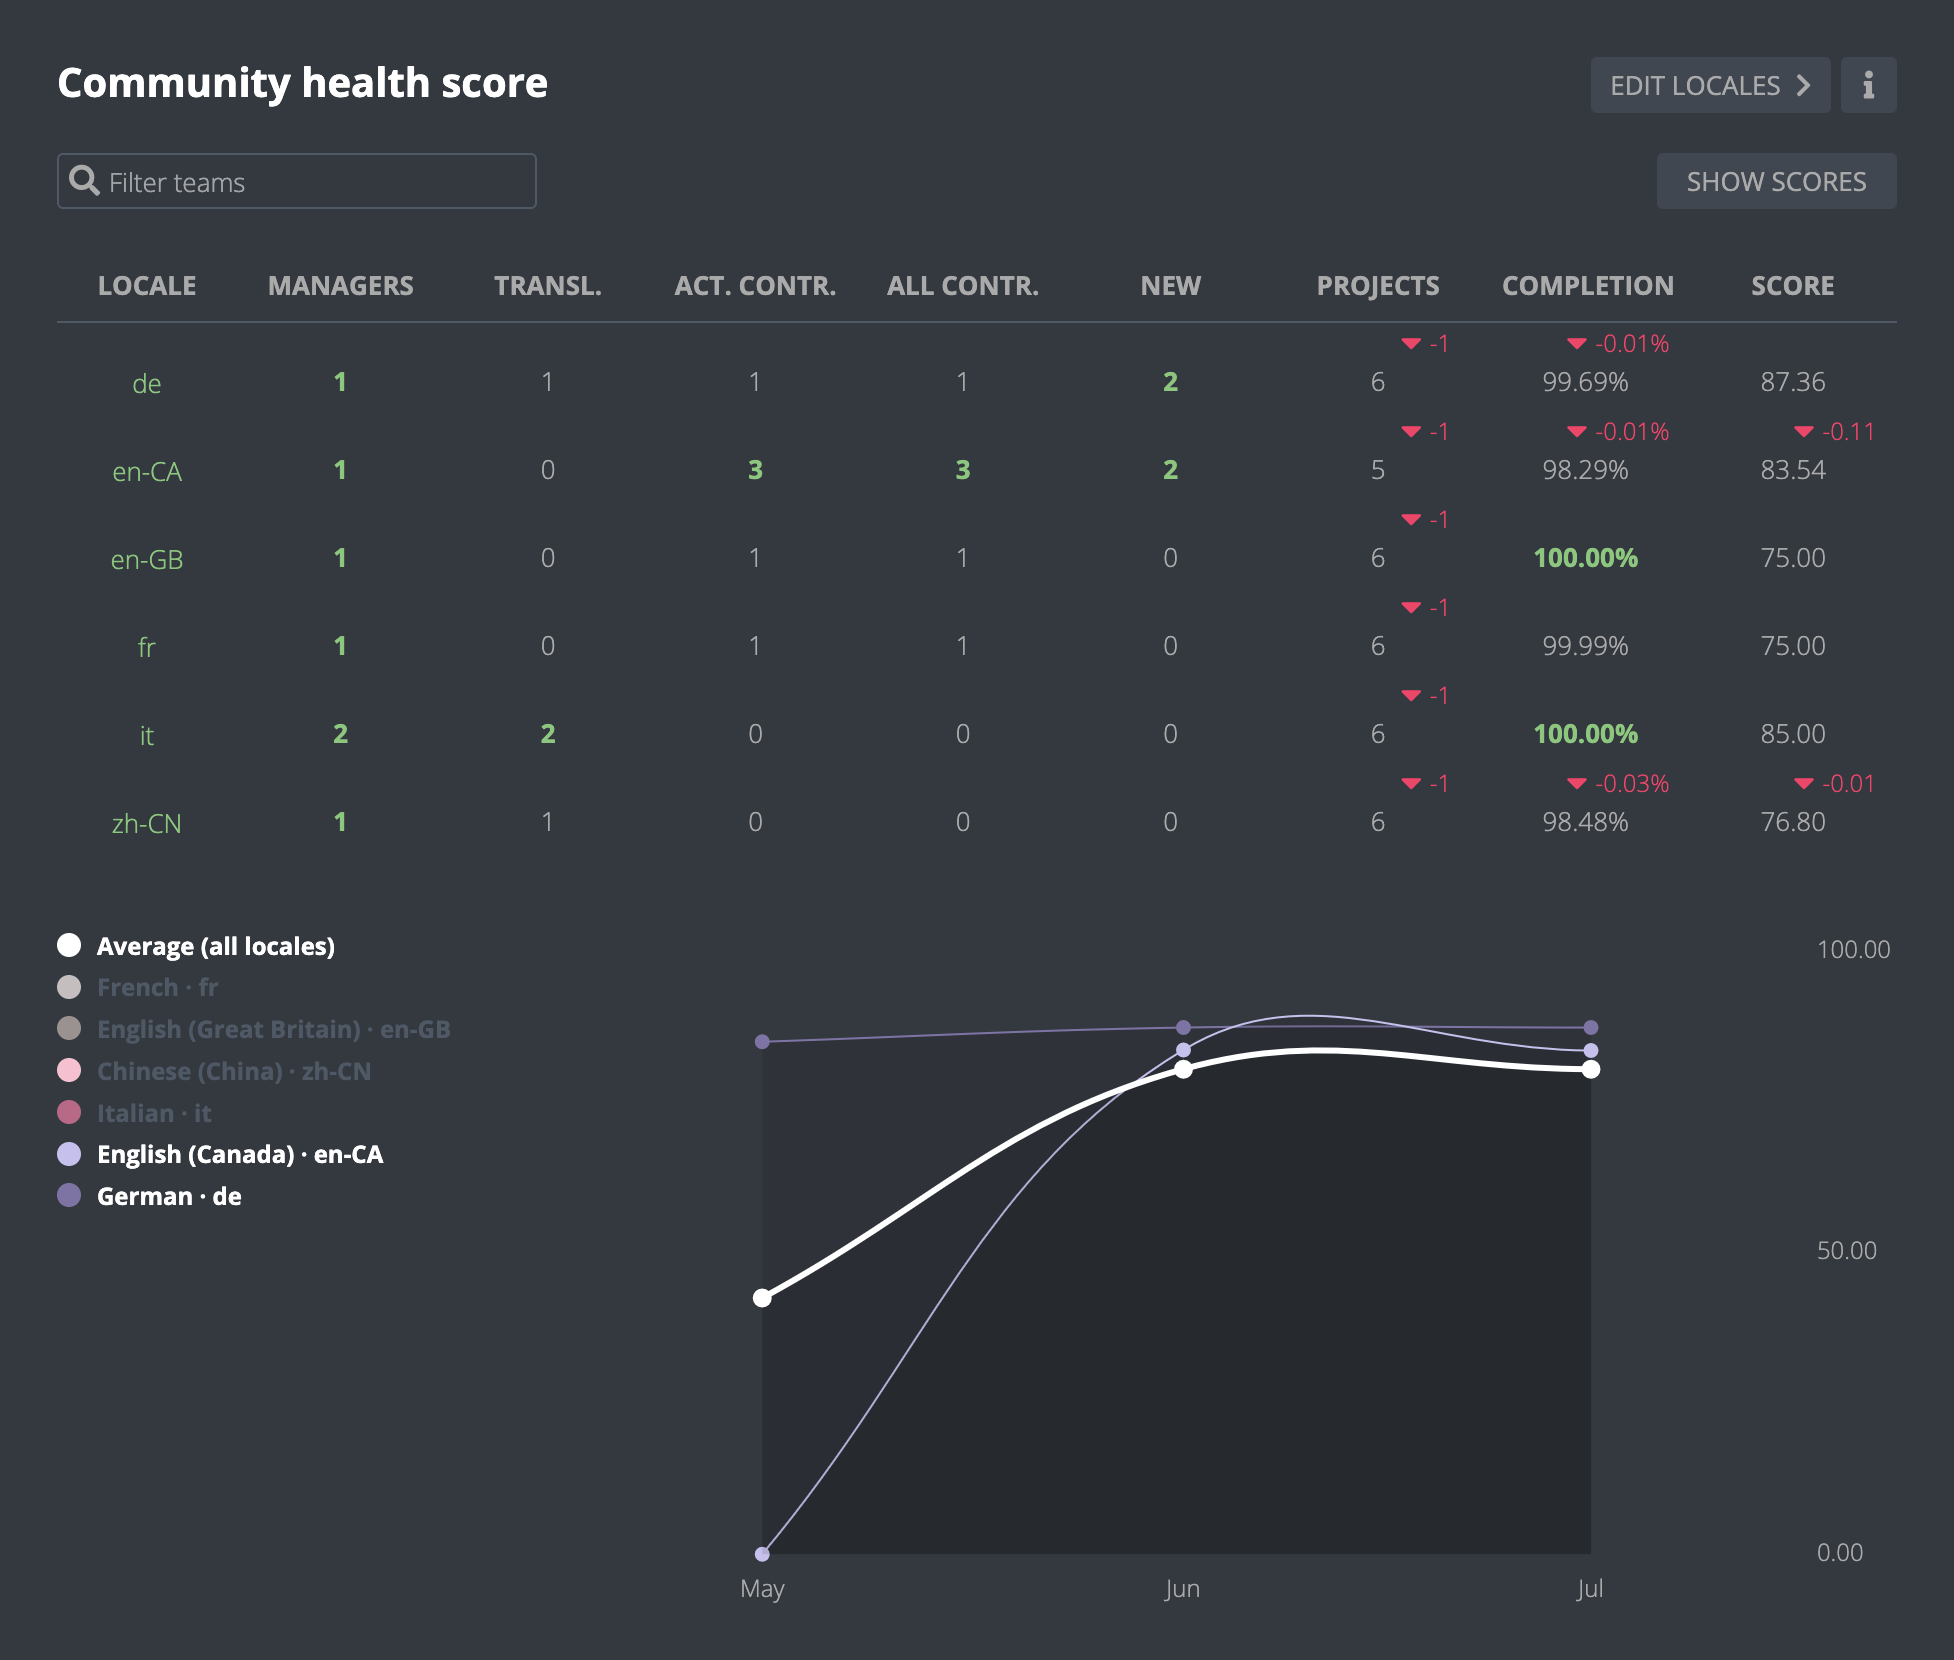
Task: Sort table by Completion column
Action: 1588,286
